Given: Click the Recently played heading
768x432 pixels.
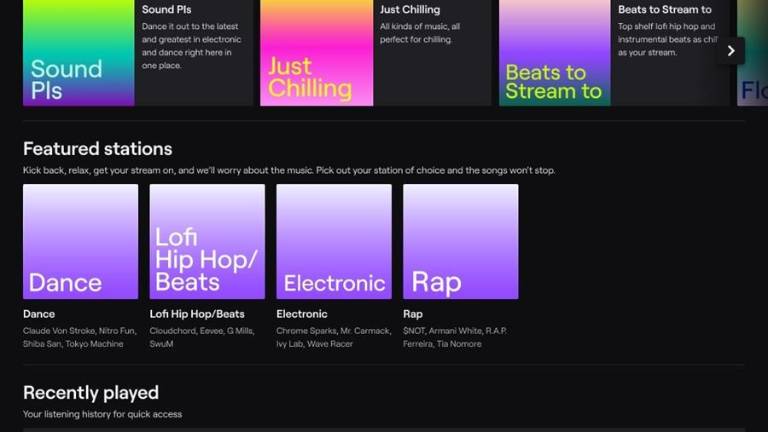Looking at the screenshot, I should (x=91, y=392).
